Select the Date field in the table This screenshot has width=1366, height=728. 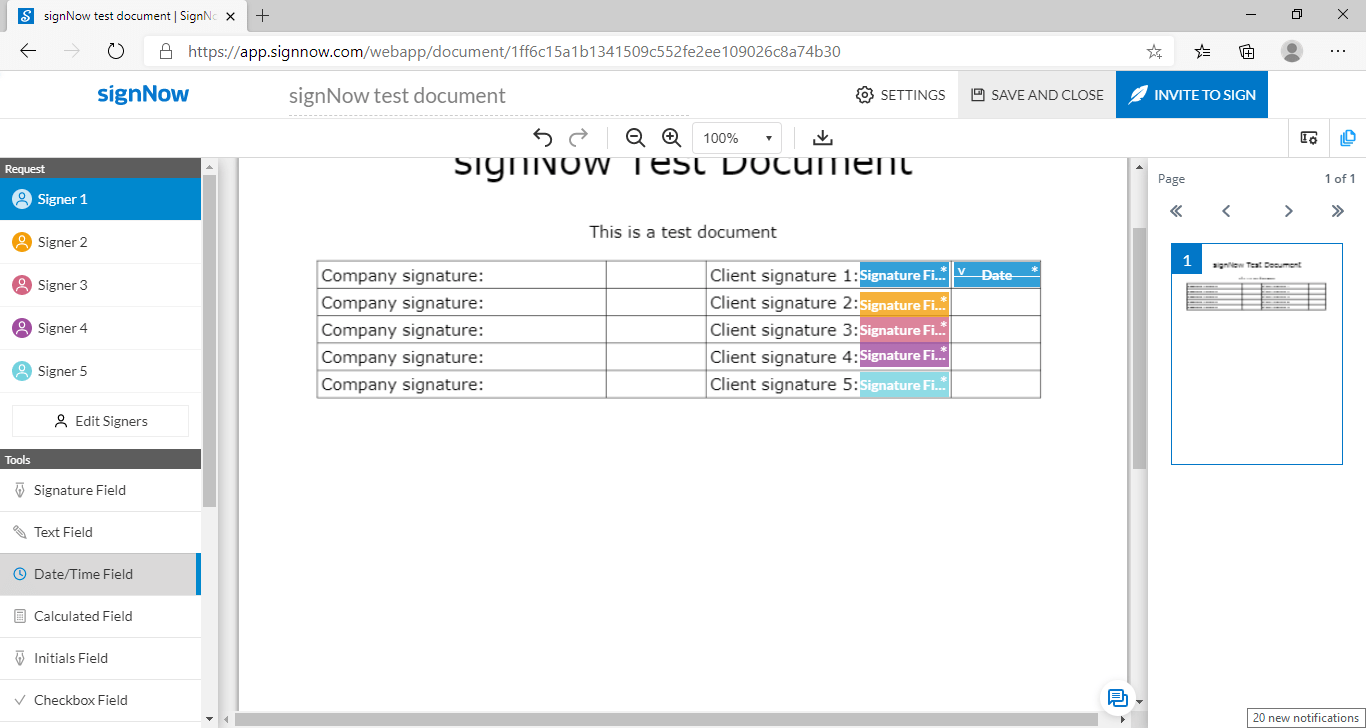coord(997,275)
